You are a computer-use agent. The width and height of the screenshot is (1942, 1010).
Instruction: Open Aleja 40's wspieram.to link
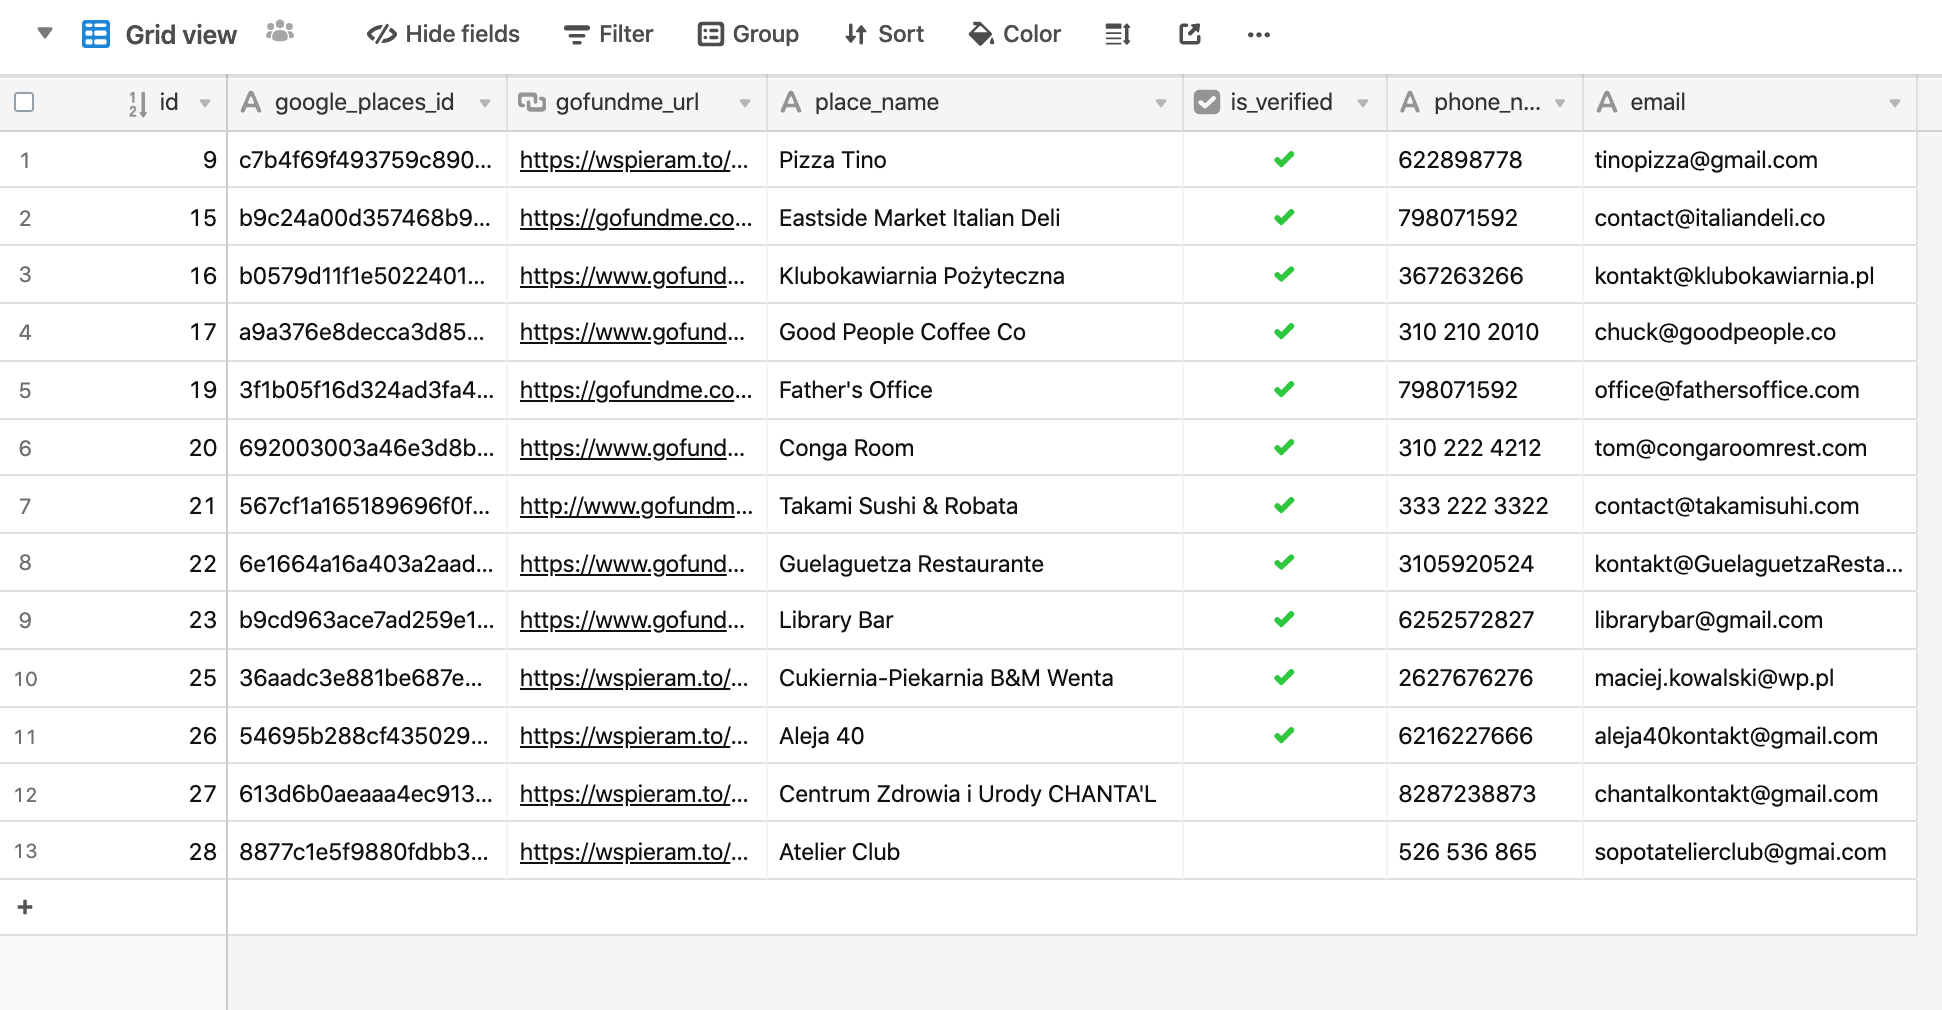tap(634, 736)
